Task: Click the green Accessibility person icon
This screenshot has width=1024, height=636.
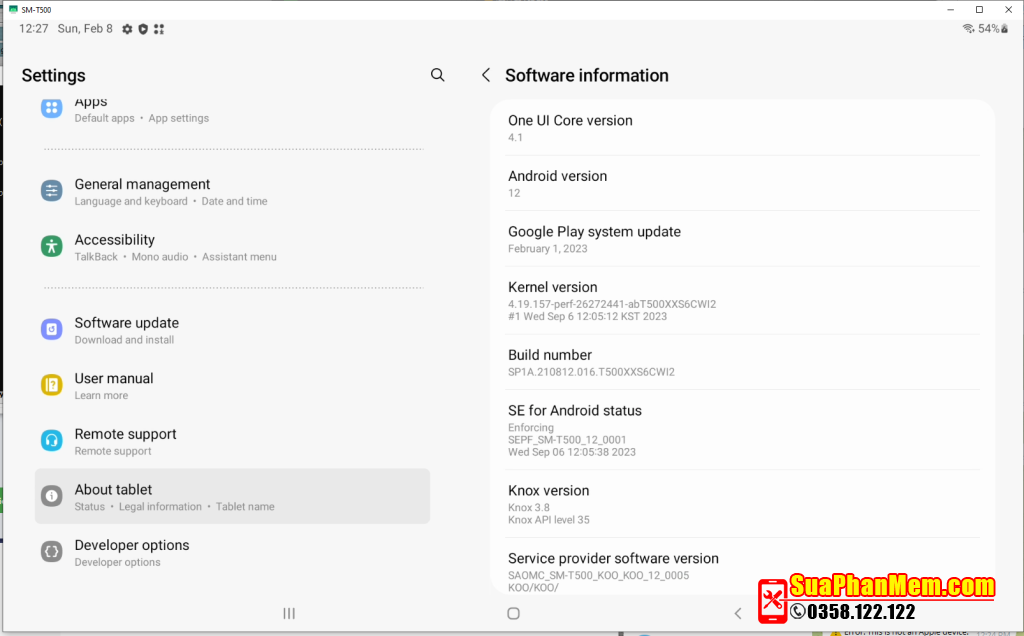Action: tap(52, 246)
